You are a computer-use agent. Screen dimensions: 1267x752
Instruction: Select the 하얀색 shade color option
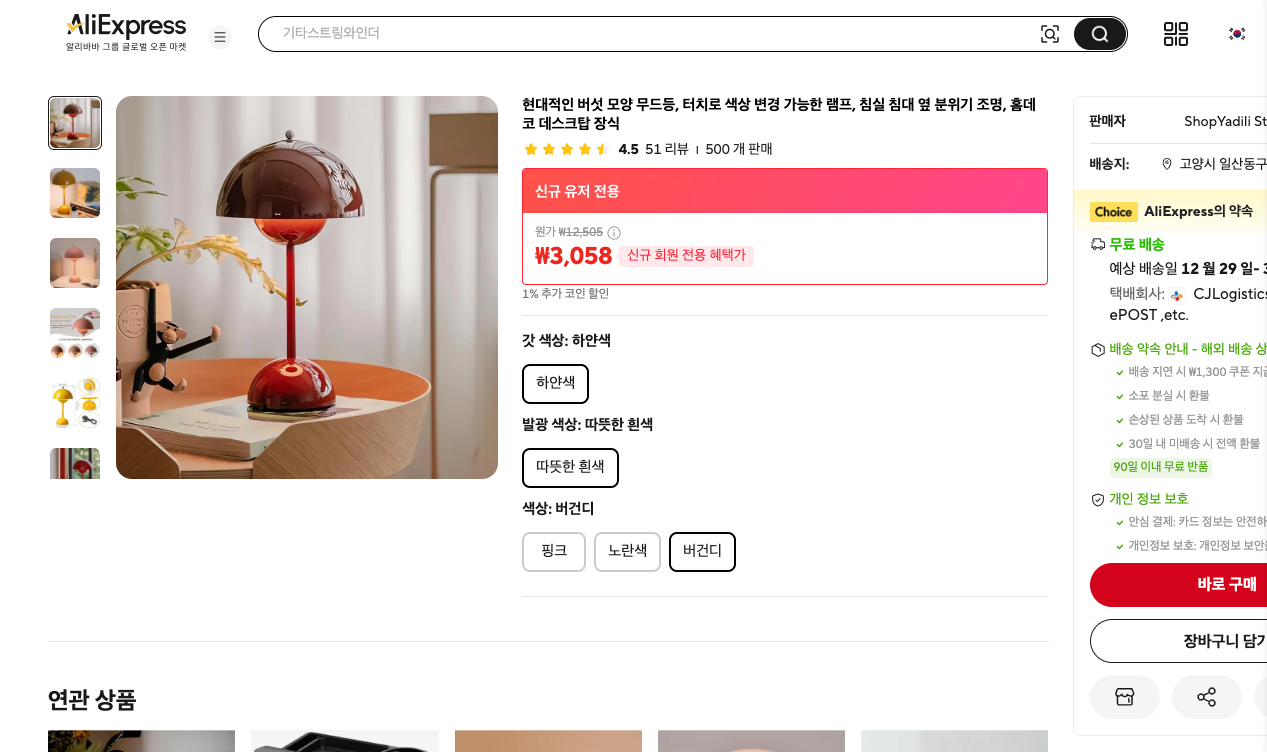coord(555,383)
